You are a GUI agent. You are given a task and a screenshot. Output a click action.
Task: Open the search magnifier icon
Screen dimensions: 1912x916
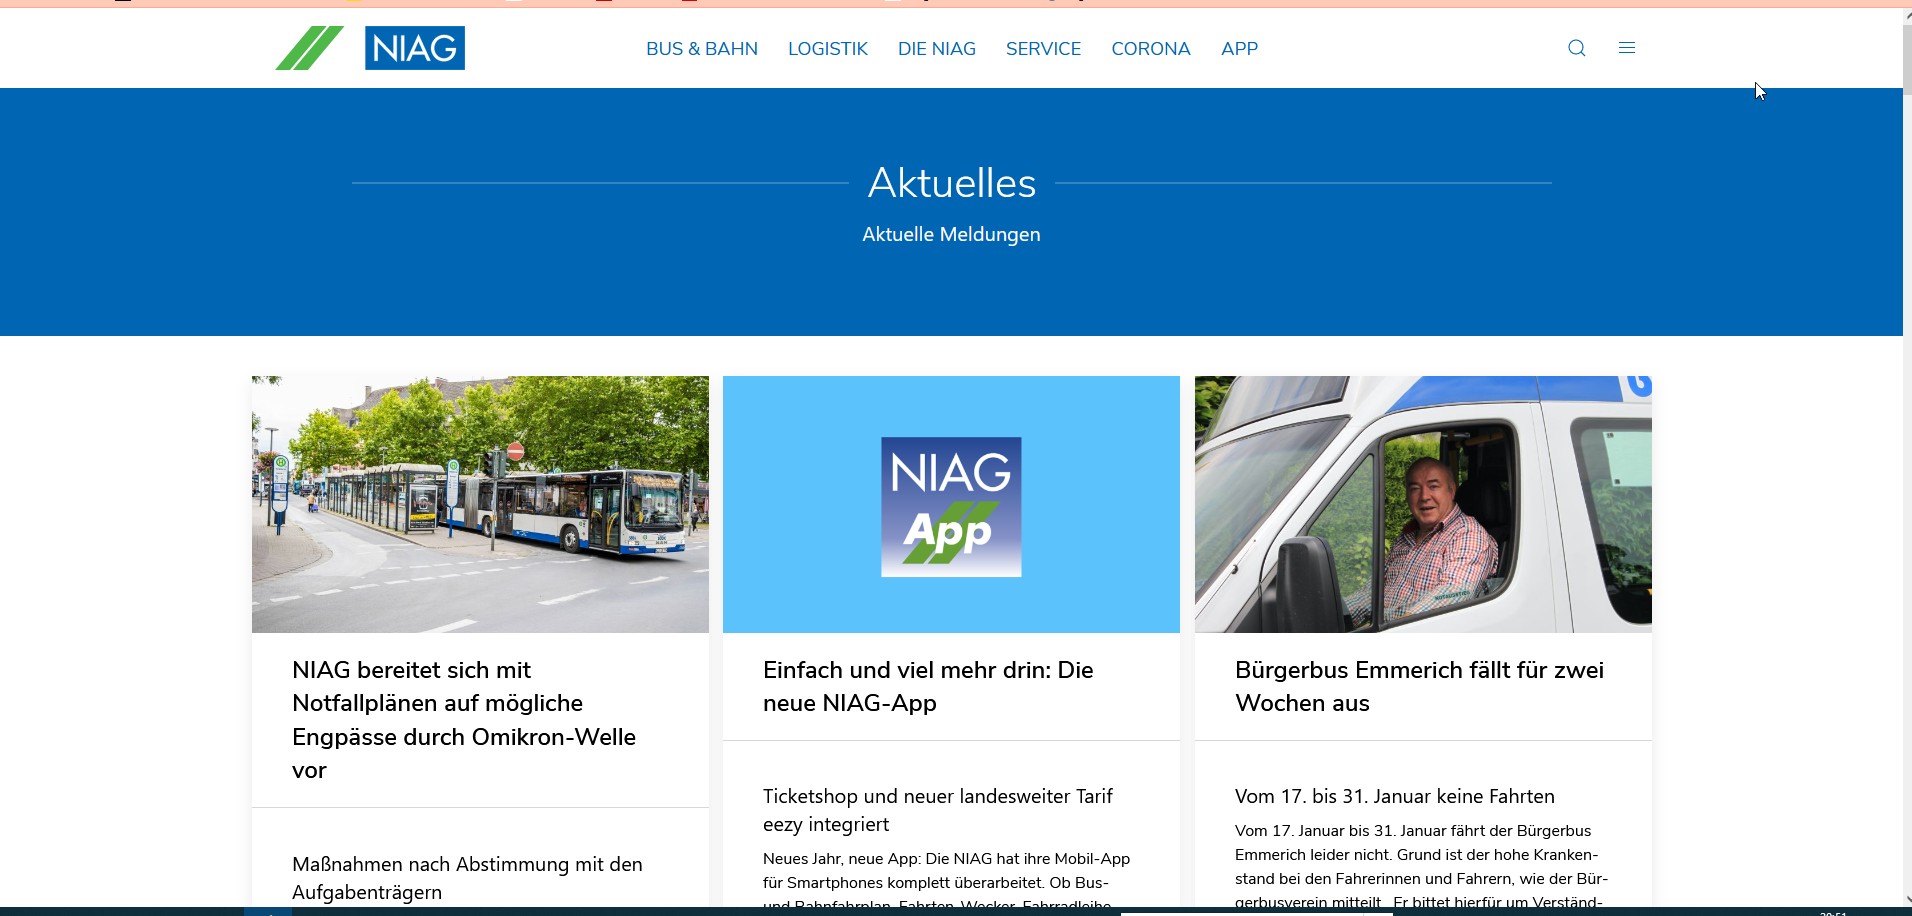[x=1577, y=48]
